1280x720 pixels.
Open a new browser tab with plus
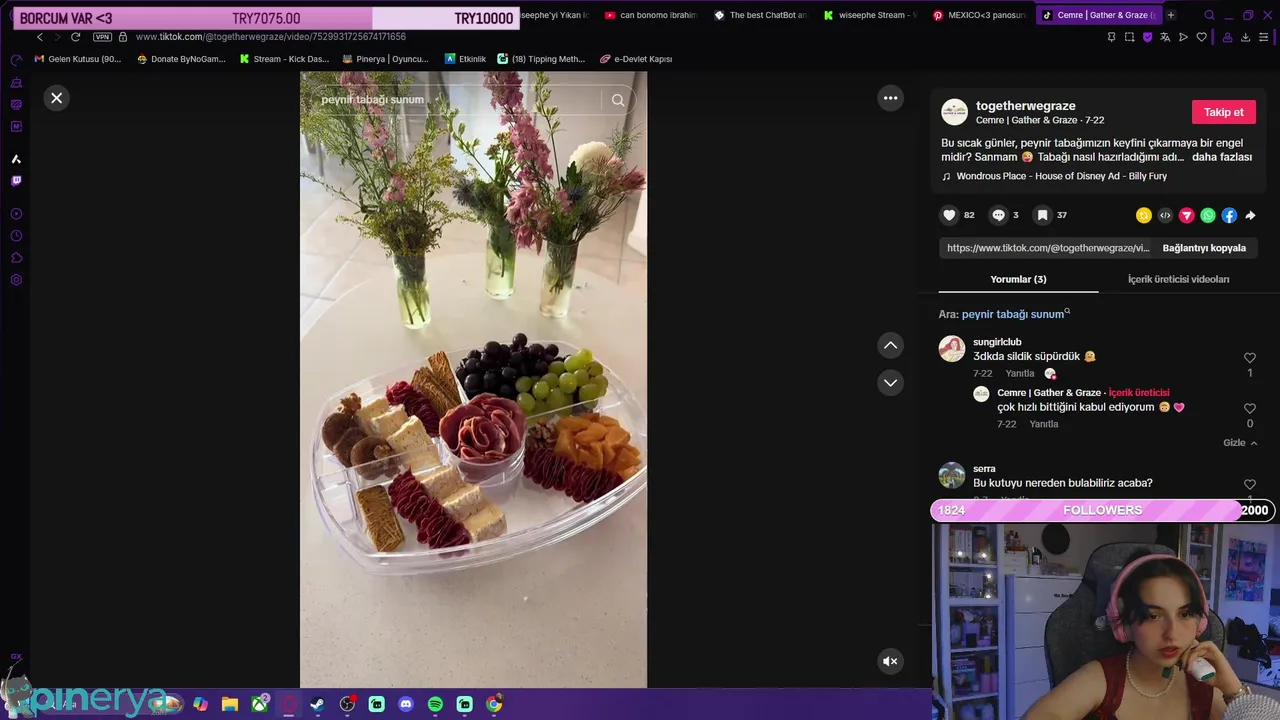click(1170, 15)
